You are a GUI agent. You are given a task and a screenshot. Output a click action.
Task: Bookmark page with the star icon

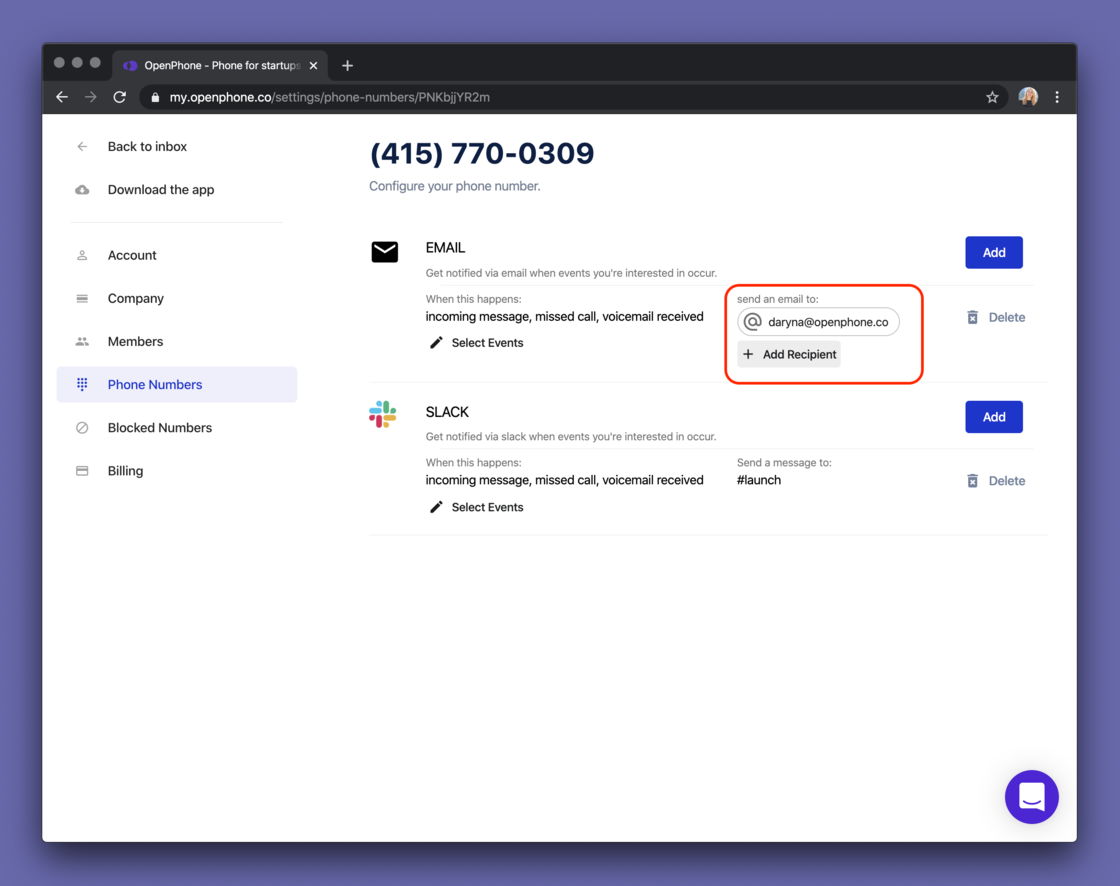point(991,97)
